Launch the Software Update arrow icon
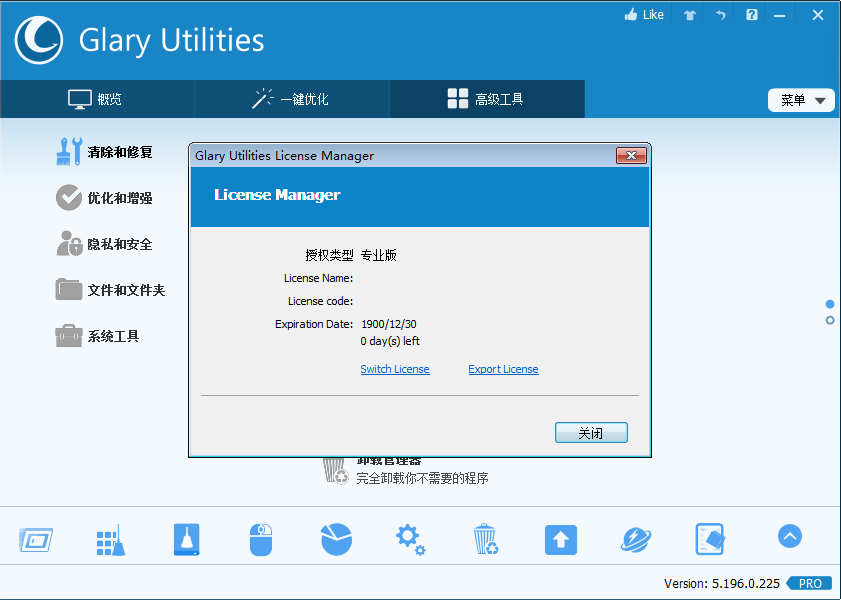The width and height of the screenshot is (841, 601). click(560, 539)
